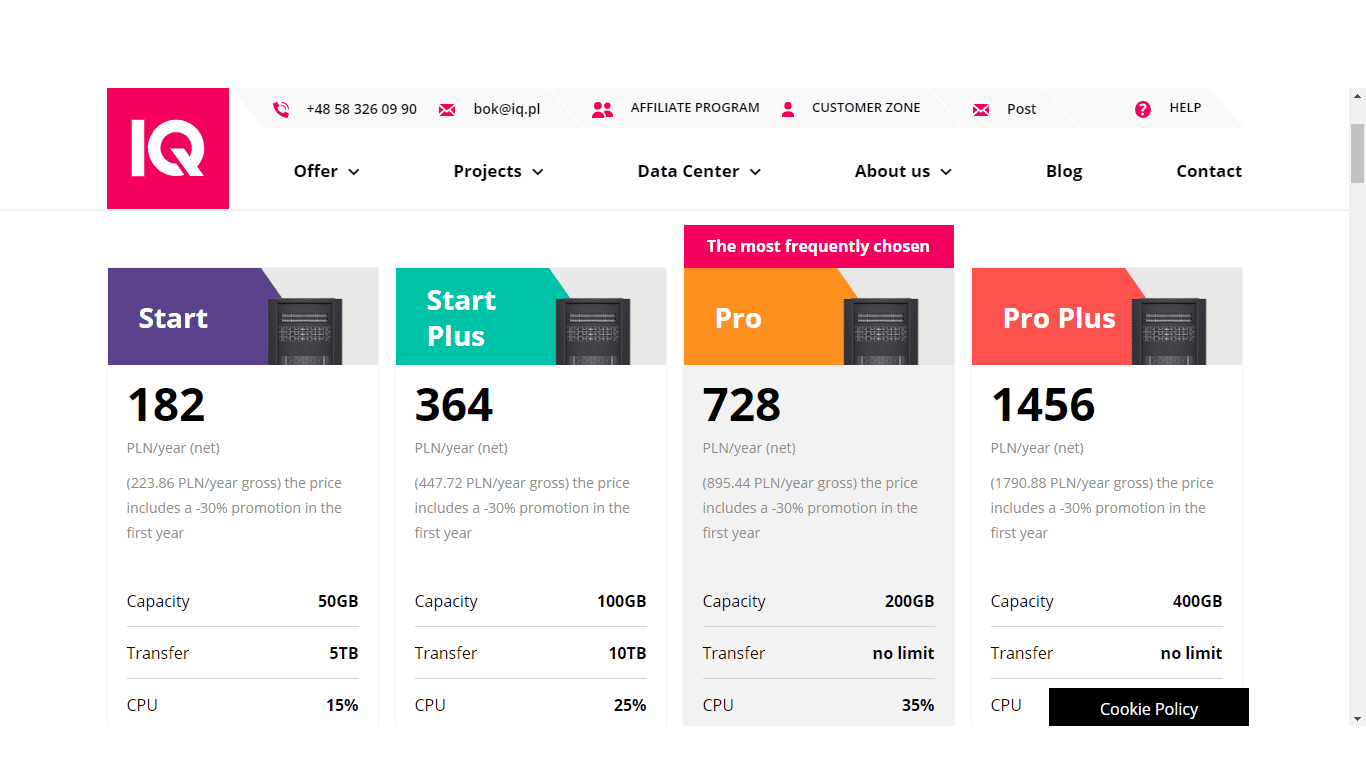The image size is (1366, 768).
Task: Click the page vertical scrollbar down arrow
Action: click(1357, 718)
